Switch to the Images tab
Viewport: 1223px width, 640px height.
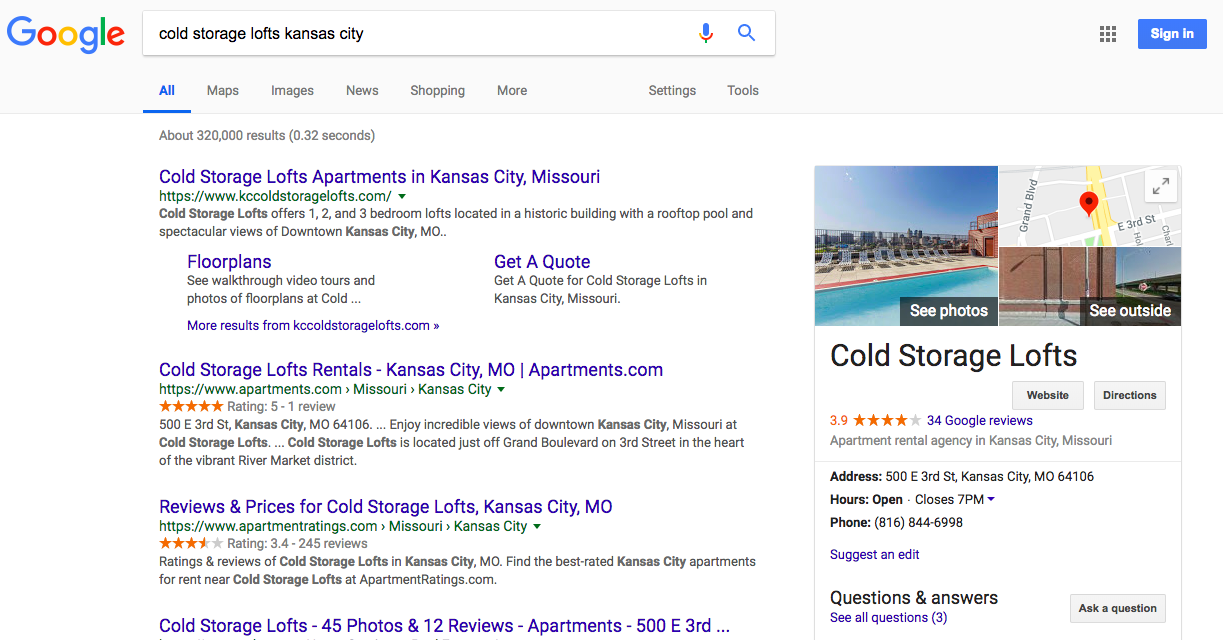click(292, 90)
